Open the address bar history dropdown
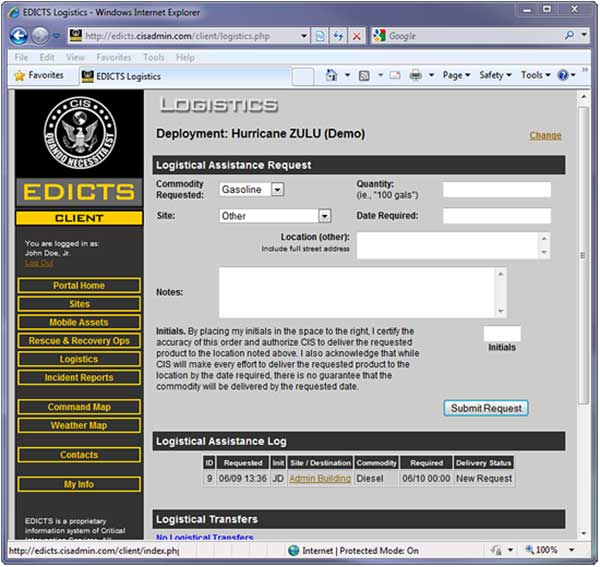 tap(303, 36)
